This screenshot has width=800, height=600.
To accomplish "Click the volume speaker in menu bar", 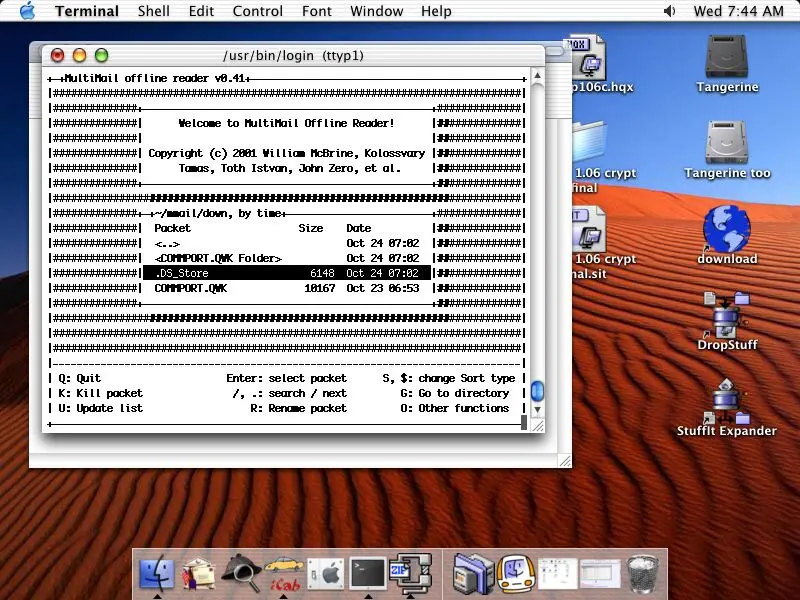I will point(670,11).
